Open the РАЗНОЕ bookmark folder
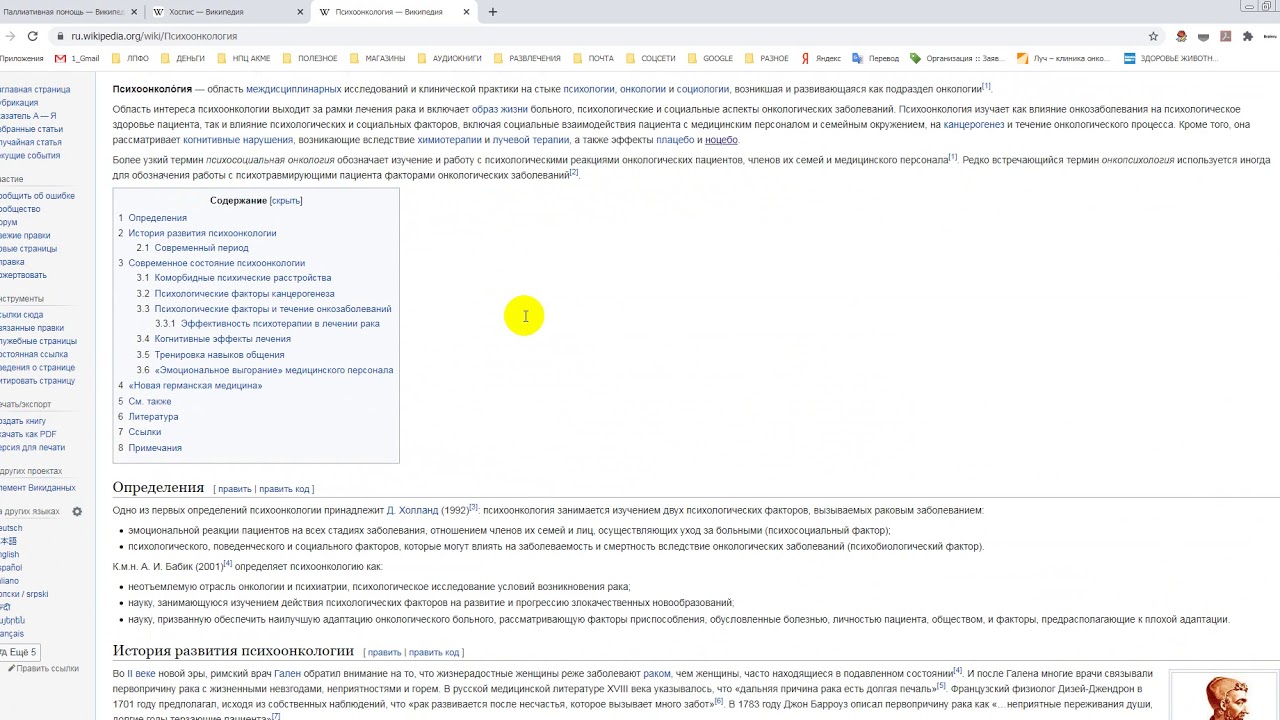The height and width of the screenshot is (720, 1280). coord(767,58)
